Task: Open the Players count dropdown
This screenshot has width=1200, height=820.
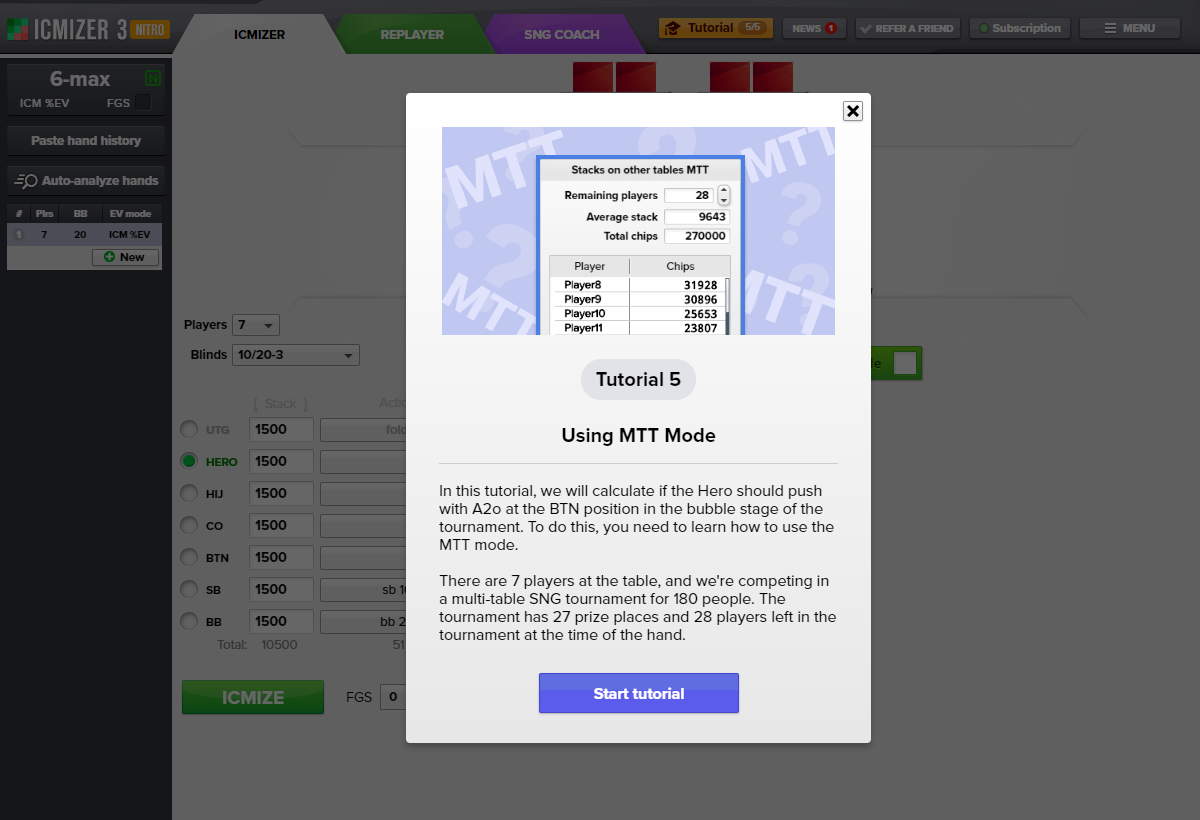Action: point(256,325)
